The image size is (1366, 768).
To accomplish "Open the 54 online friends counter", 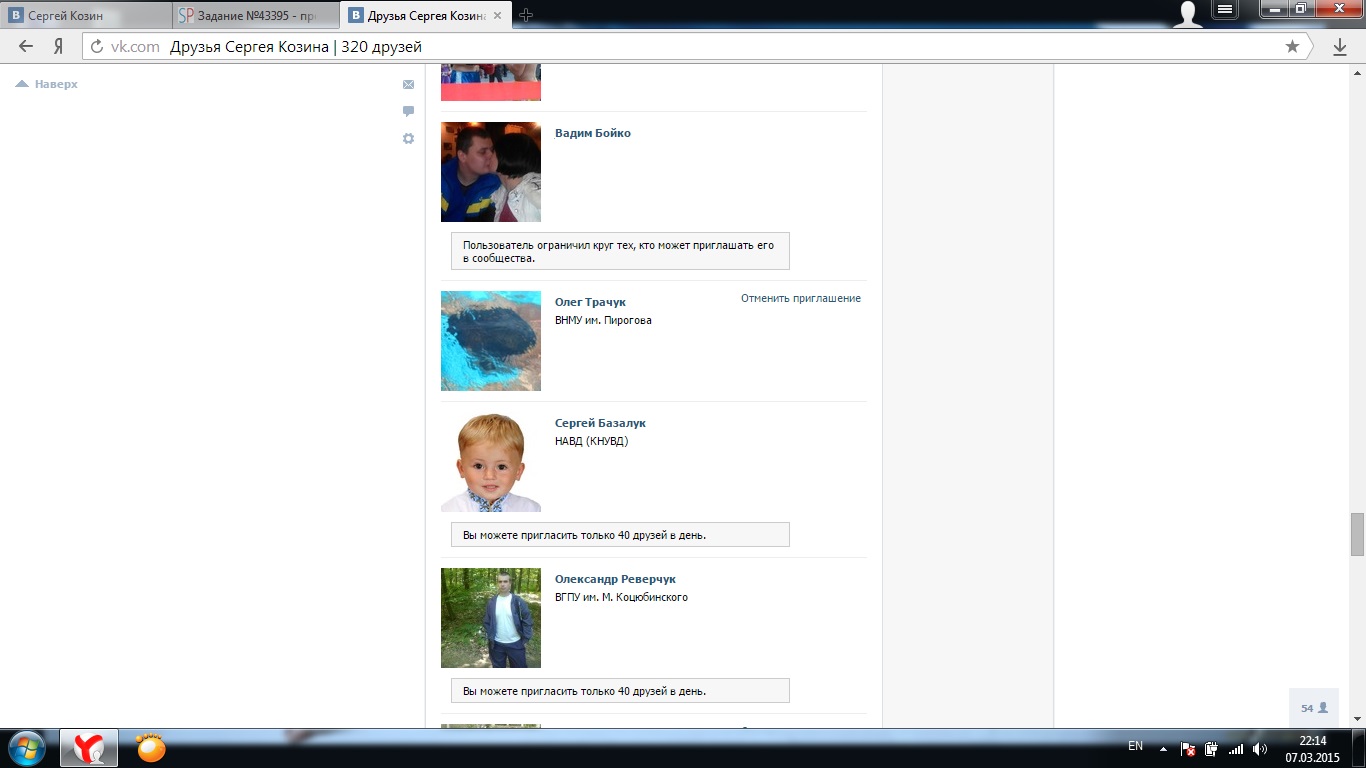I will (1314, 708).
